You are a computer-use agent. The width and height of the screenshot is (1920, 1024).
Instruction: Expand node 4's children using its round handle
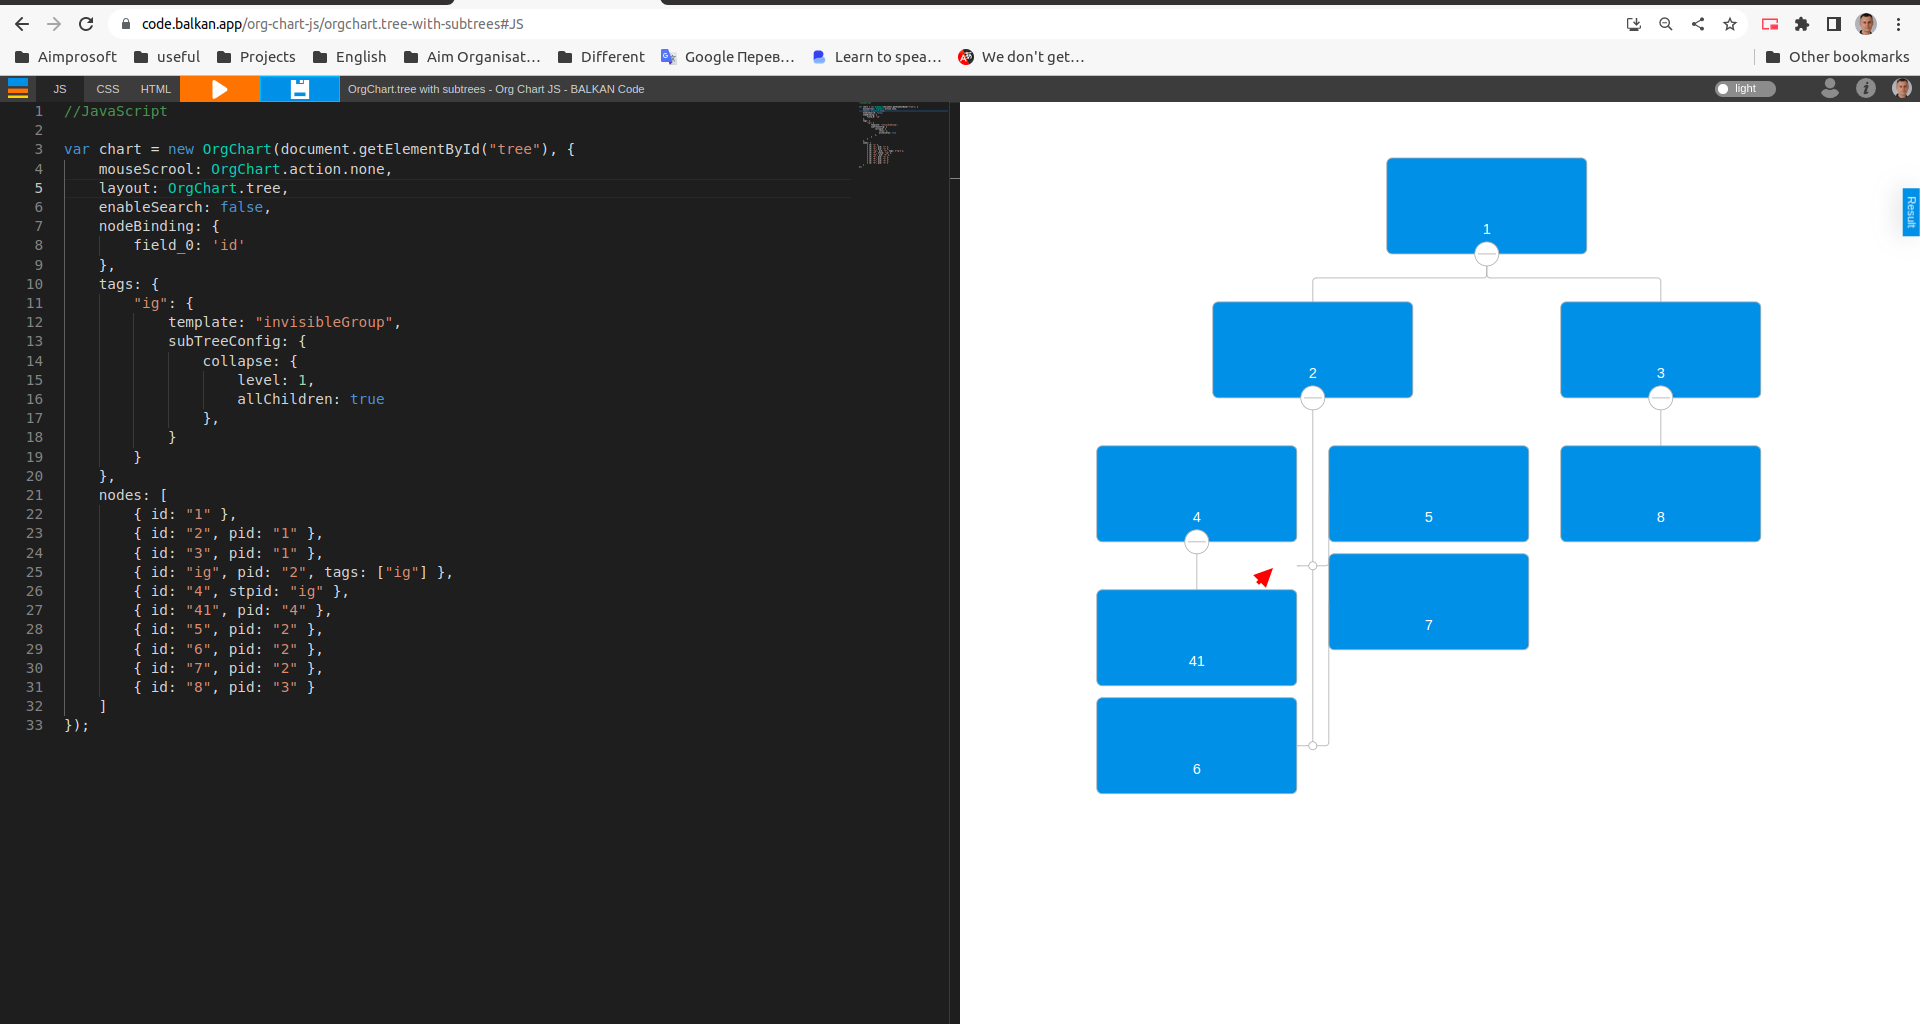[x=1196, y=541]
